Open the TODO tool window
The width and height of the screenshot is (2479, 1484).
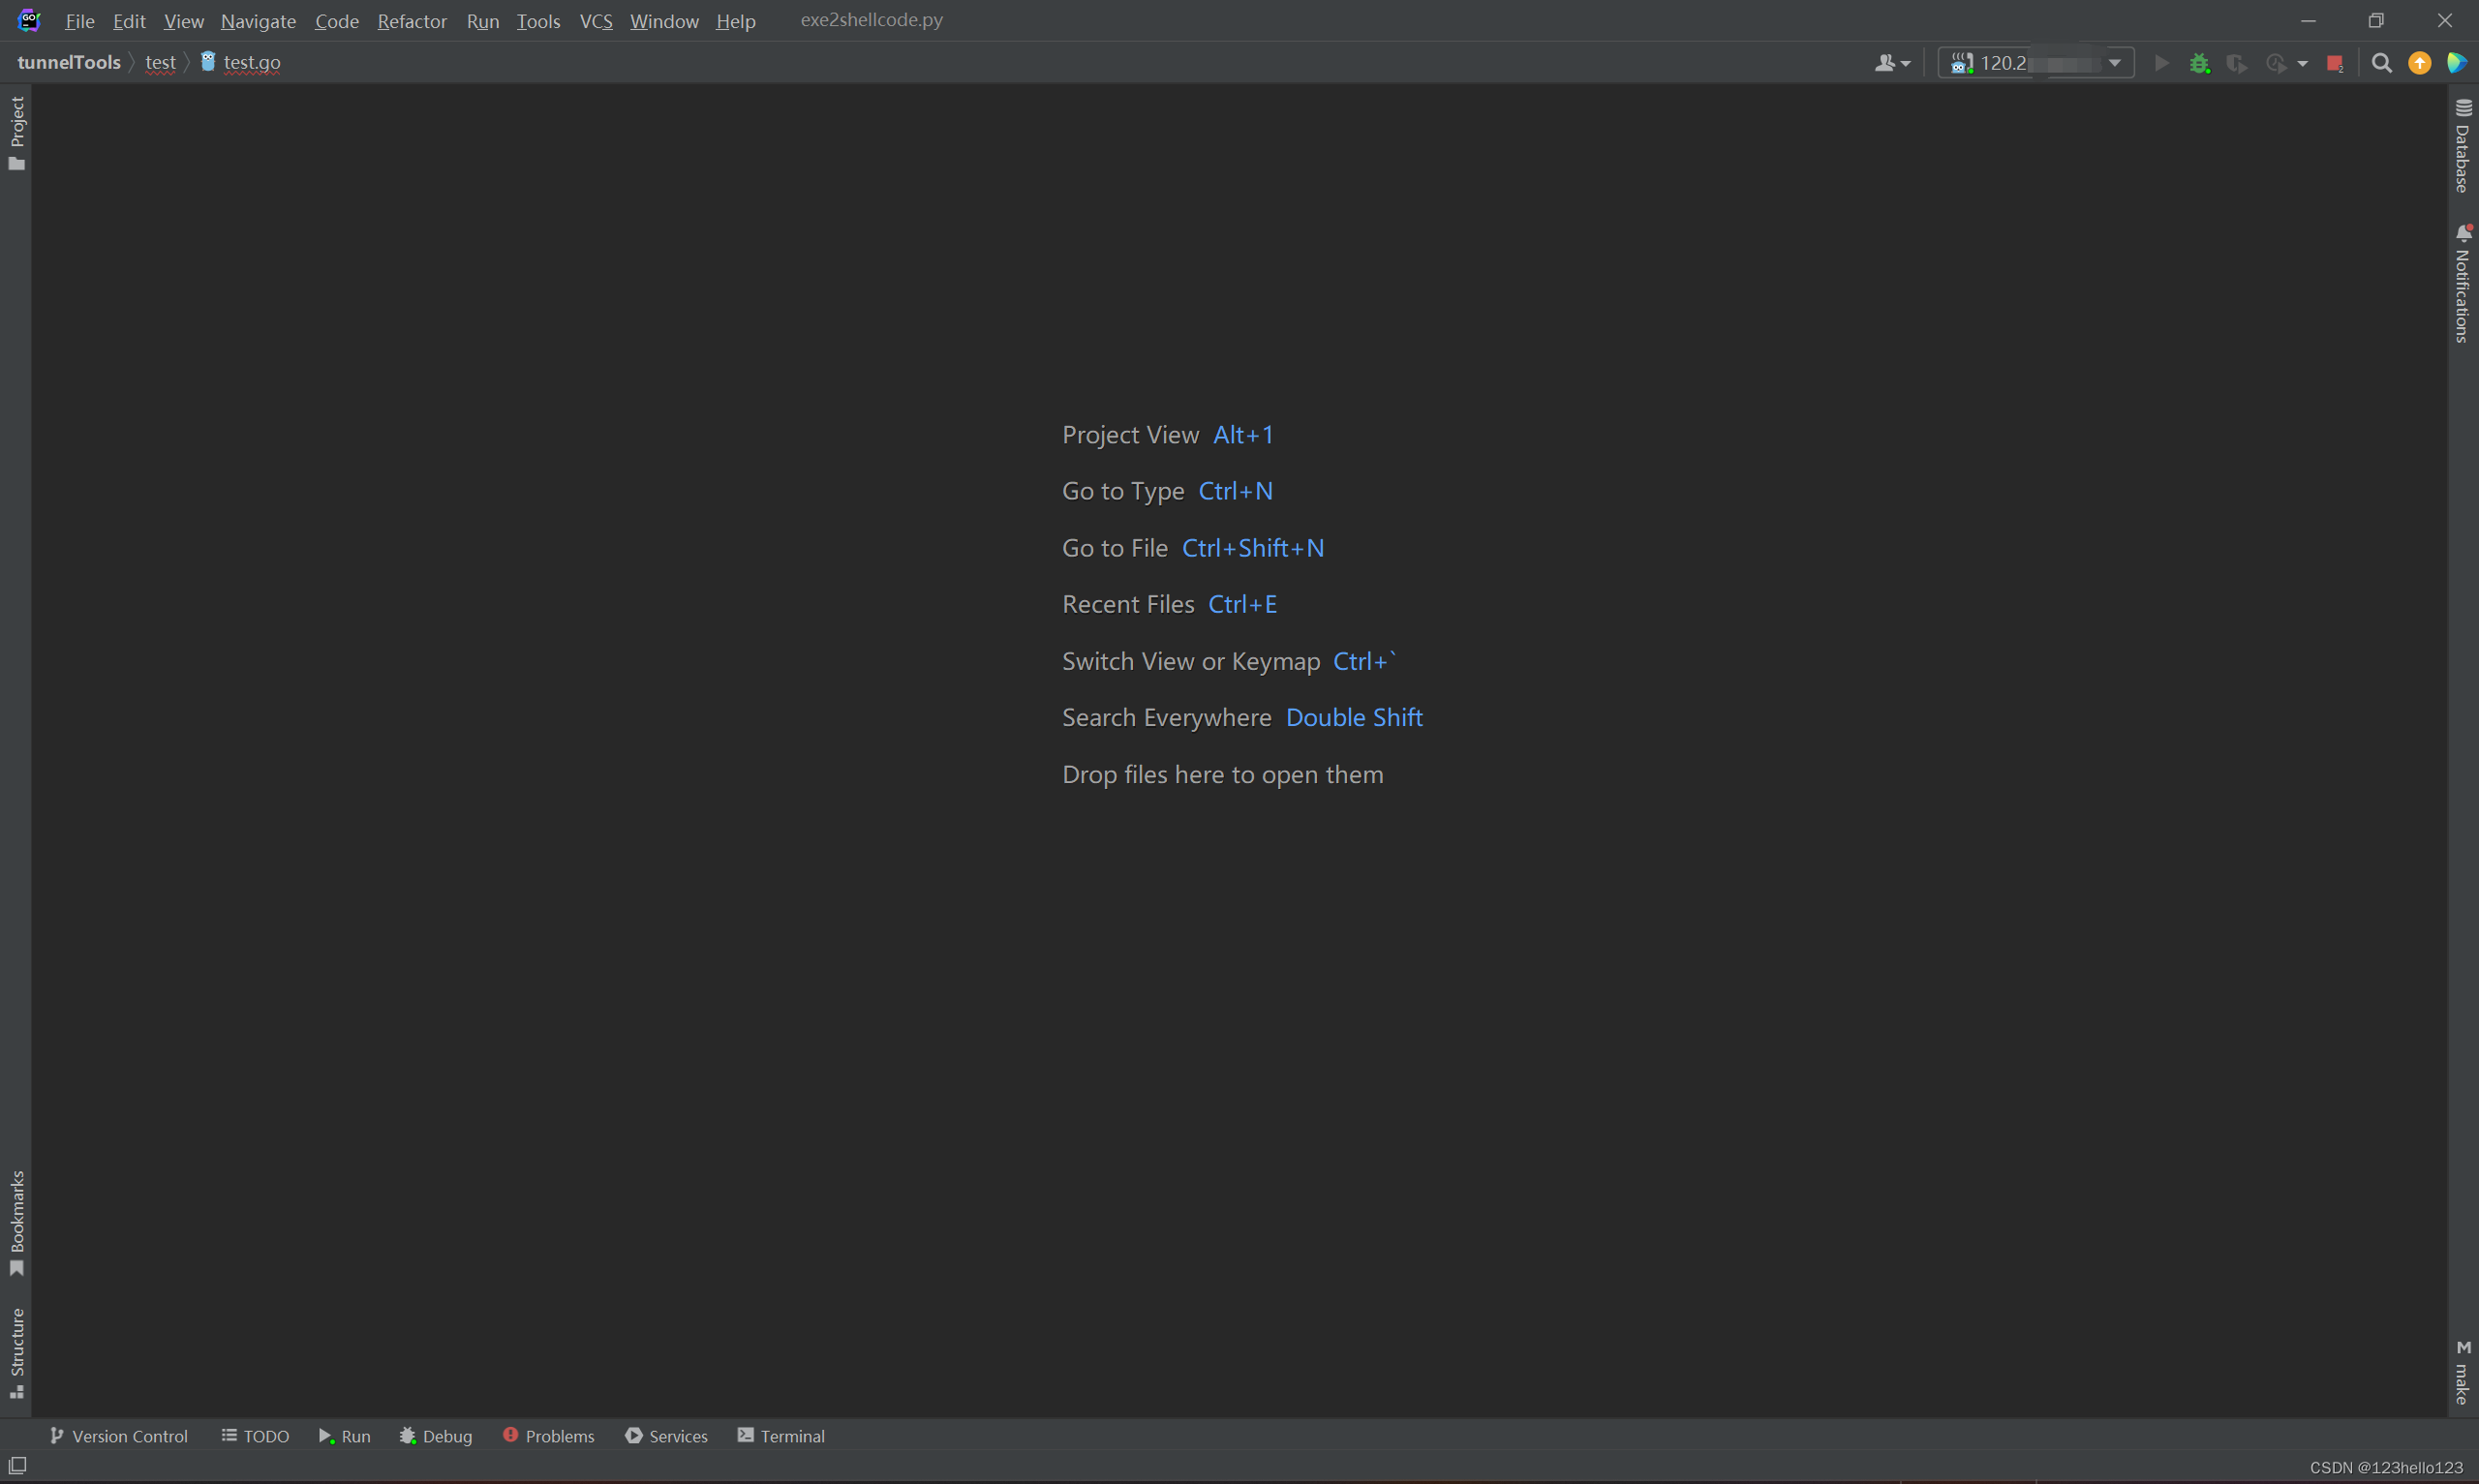point(255,1436)
